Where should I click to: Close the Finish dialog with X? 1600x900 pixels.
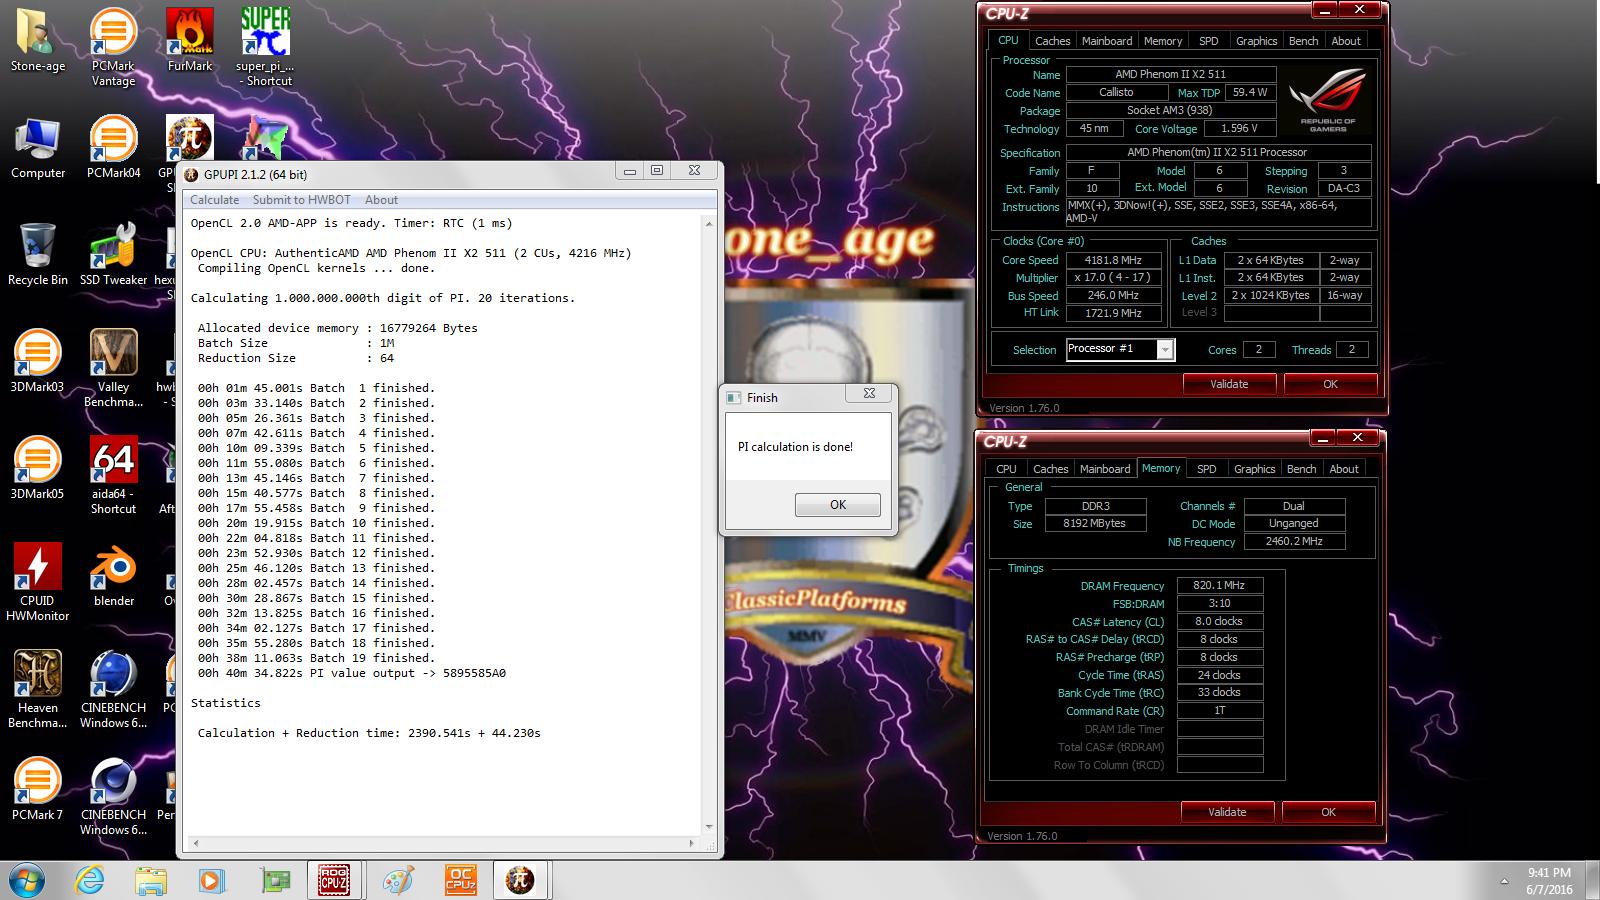point(869,394)
